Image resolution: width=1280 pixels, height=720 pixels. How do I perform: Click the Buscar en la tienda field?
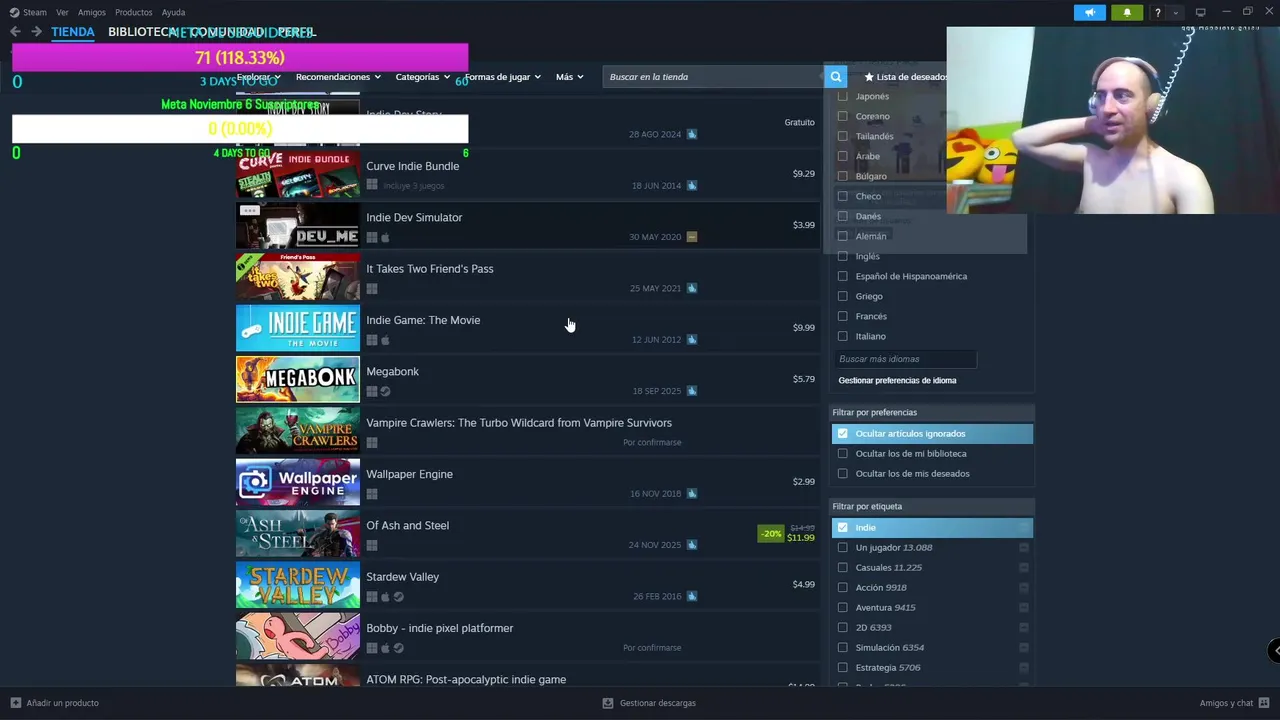coord(713,76)
